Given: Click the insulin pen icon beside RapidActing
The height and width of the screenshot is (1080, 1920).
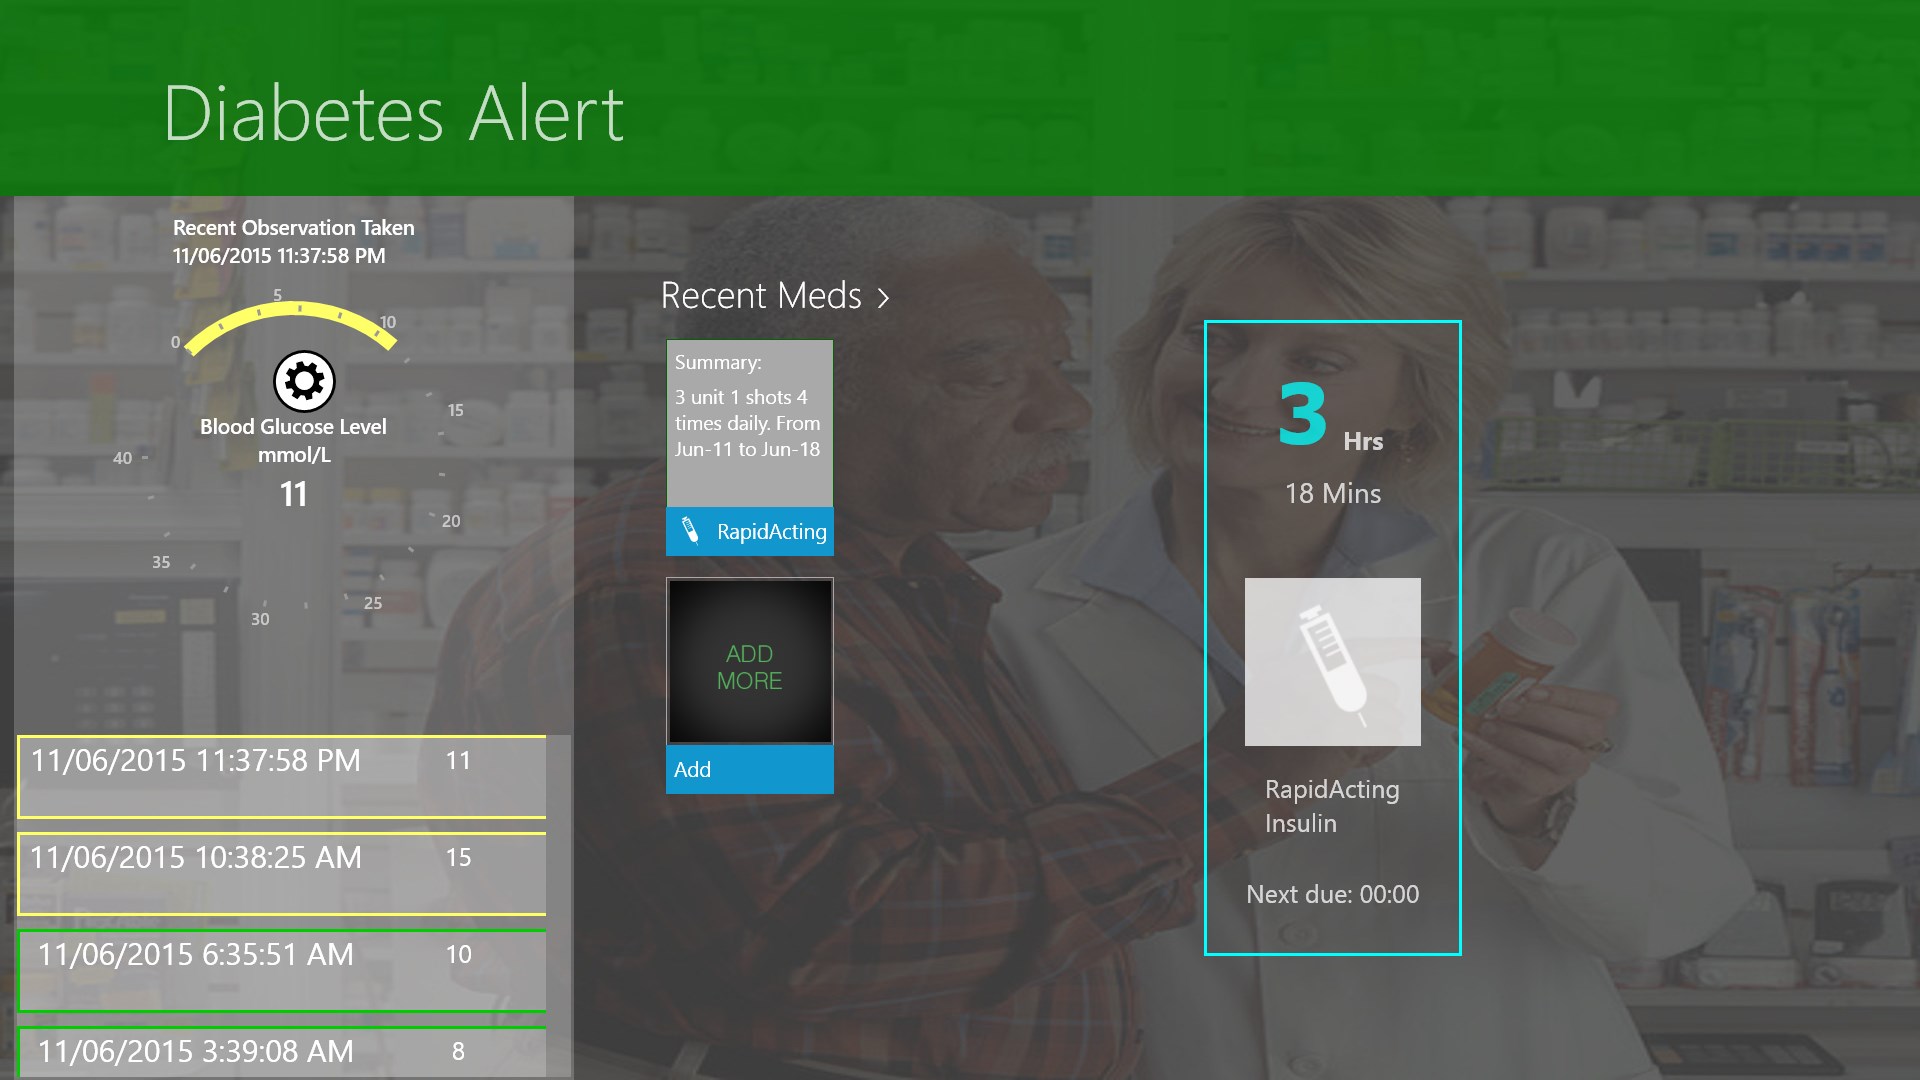Looking at the screenshot, I should [x=690, y=531].
